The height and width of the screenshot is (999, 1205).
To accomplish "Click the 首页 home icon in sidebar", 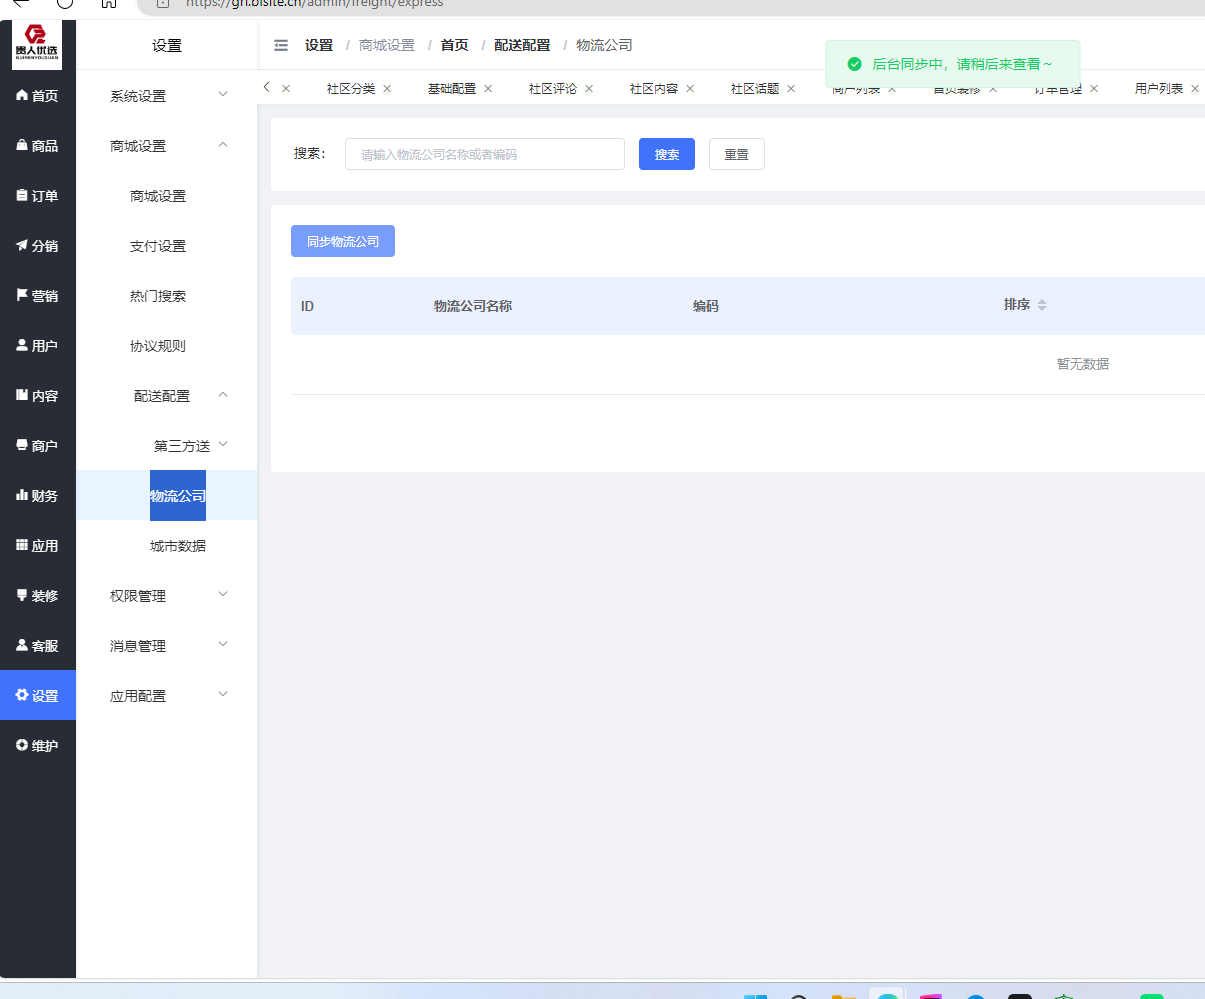I will pos(22,96).
